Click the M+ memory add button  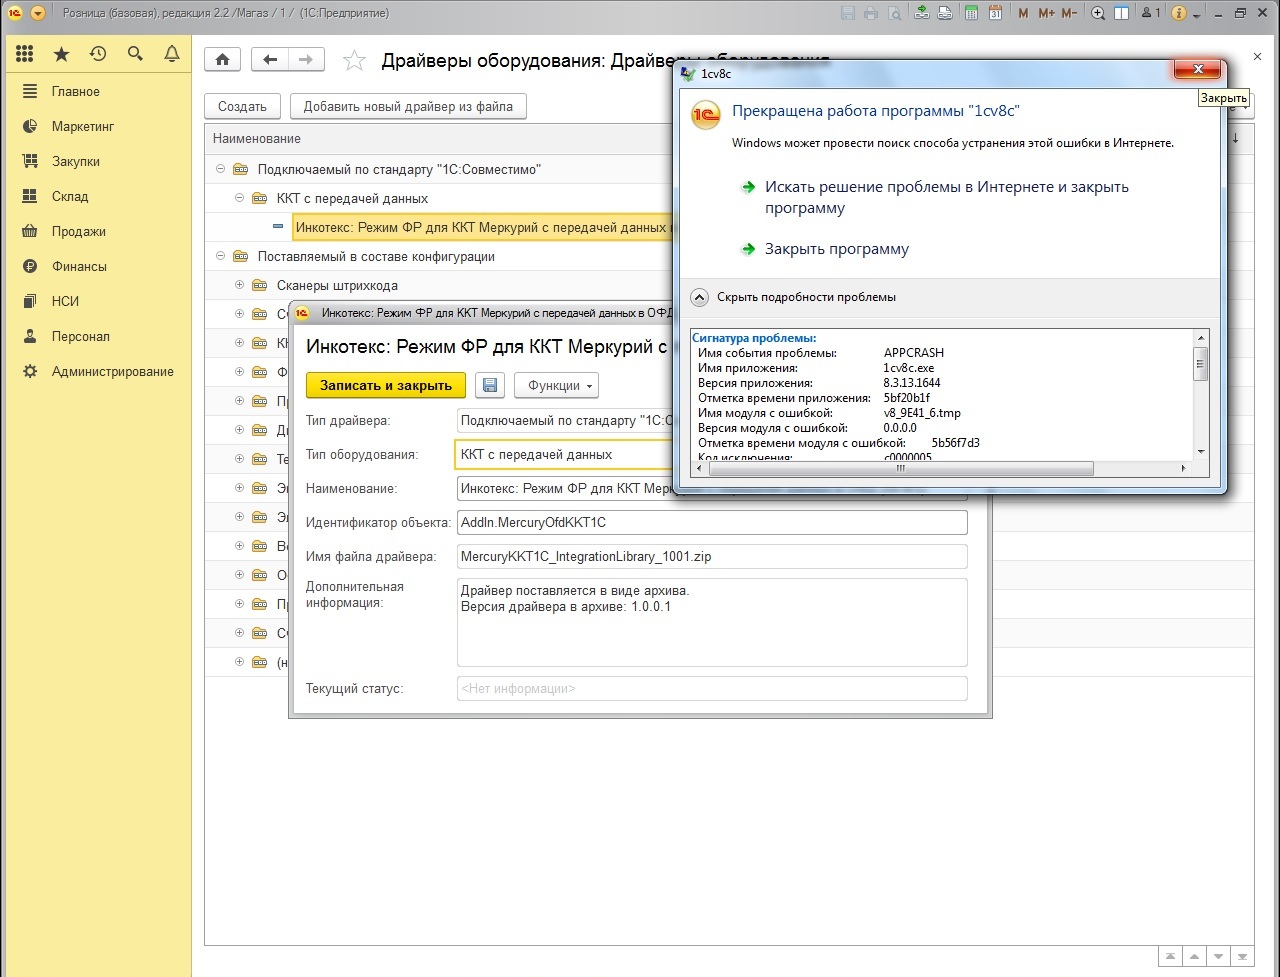[1046, 13]
